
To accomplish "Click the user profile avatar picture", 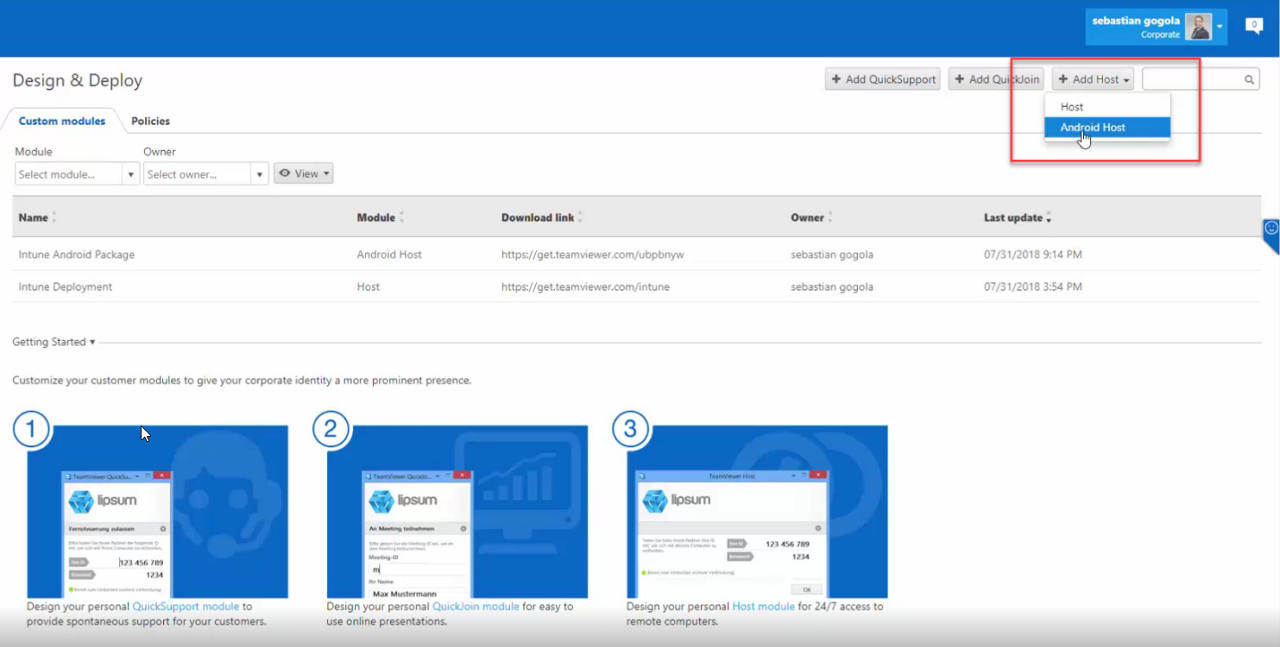I will [1198, 27].
